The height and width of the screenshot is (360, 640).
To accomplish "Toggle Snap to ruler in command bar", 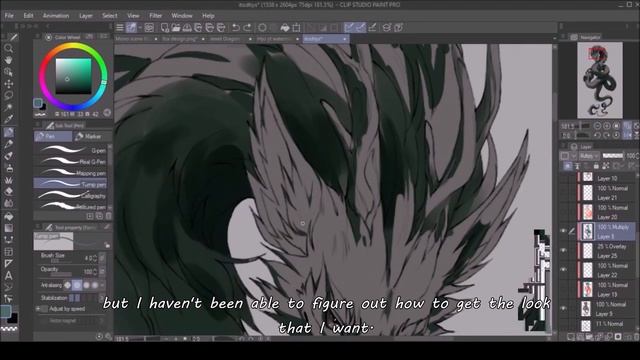I will [x=349, y=27].
